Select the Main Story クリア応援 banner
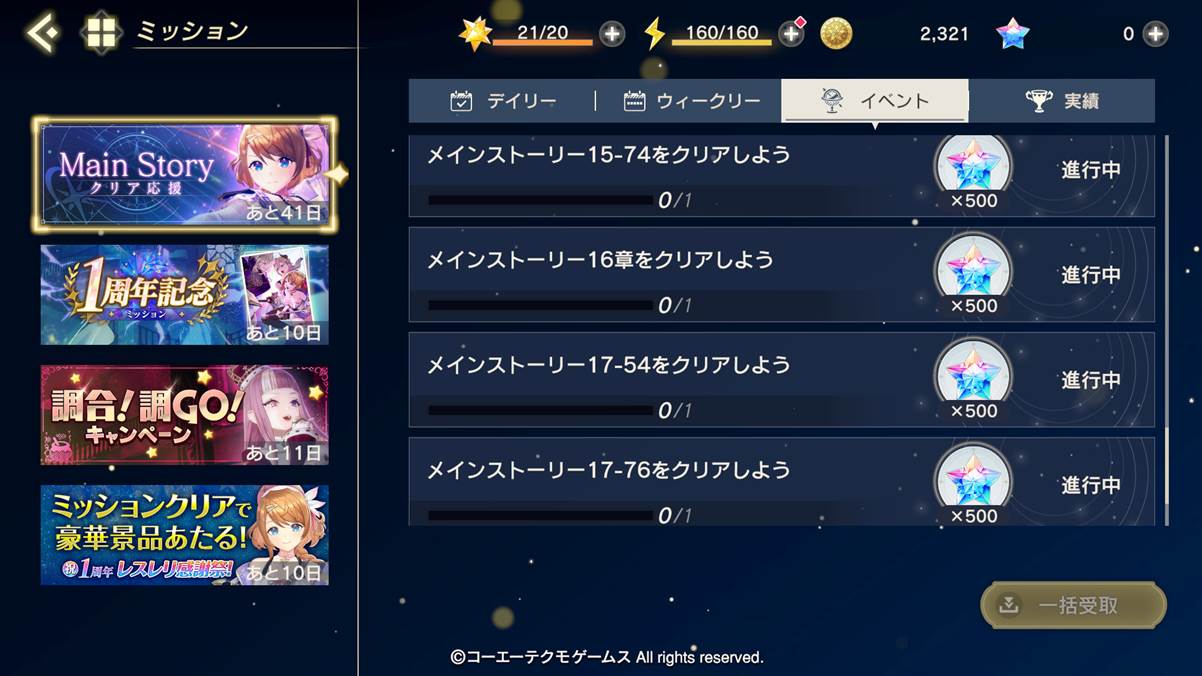 tap(184, 174)
